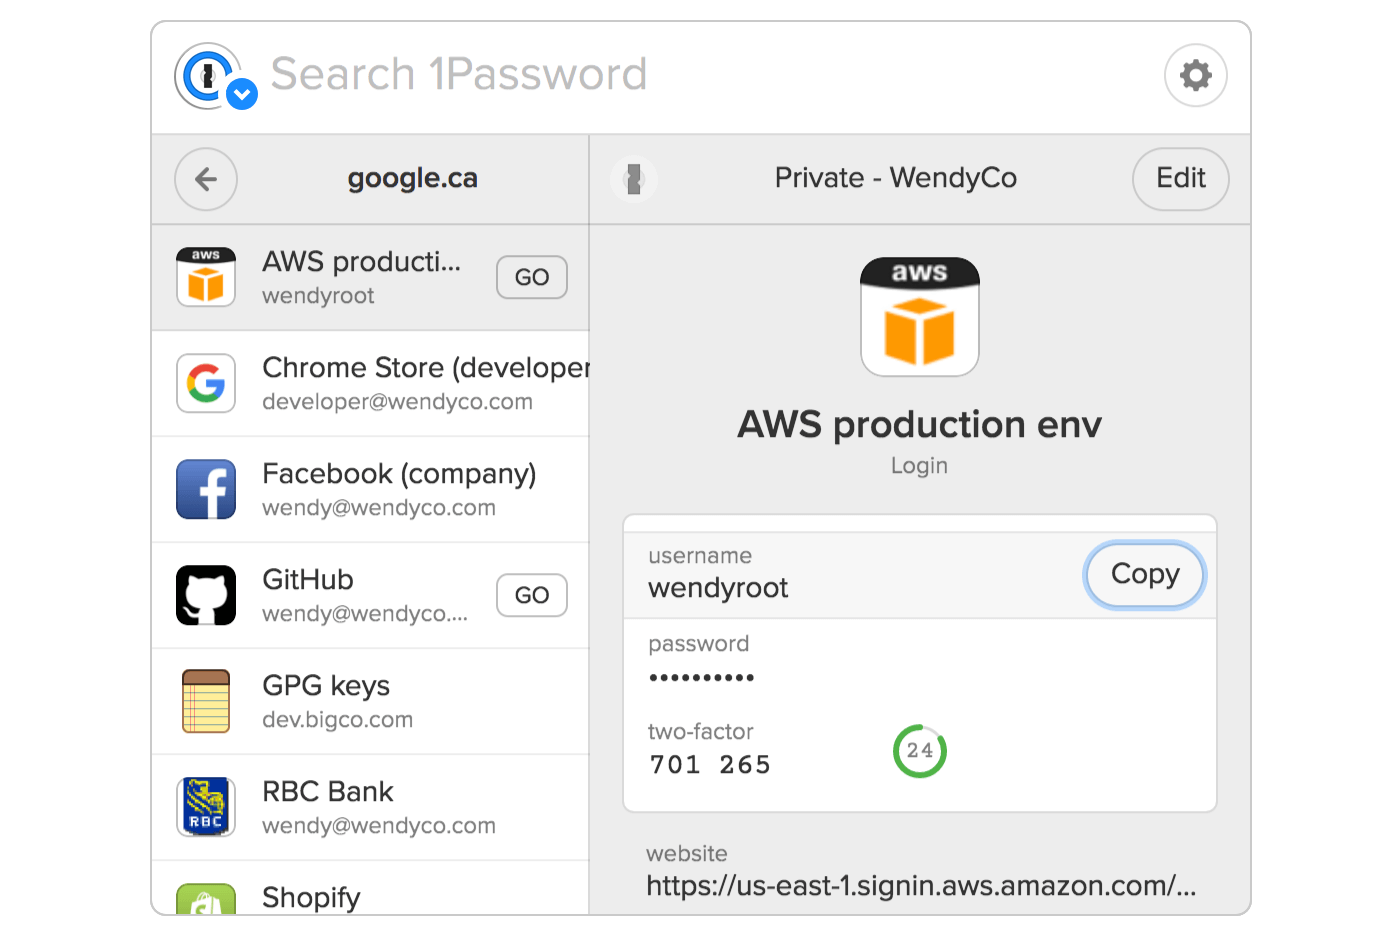Select the AWS production entry icon

point(206,277)
